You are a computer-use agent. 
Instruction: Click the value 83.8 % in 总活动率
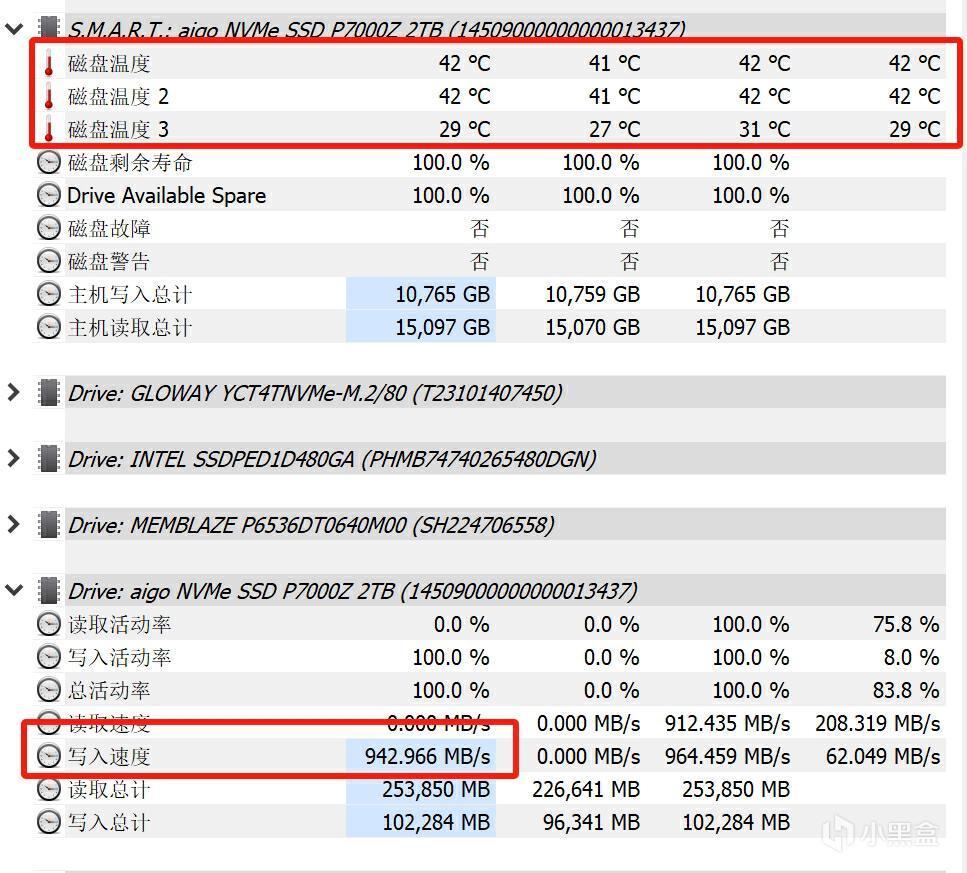(906, 691)
